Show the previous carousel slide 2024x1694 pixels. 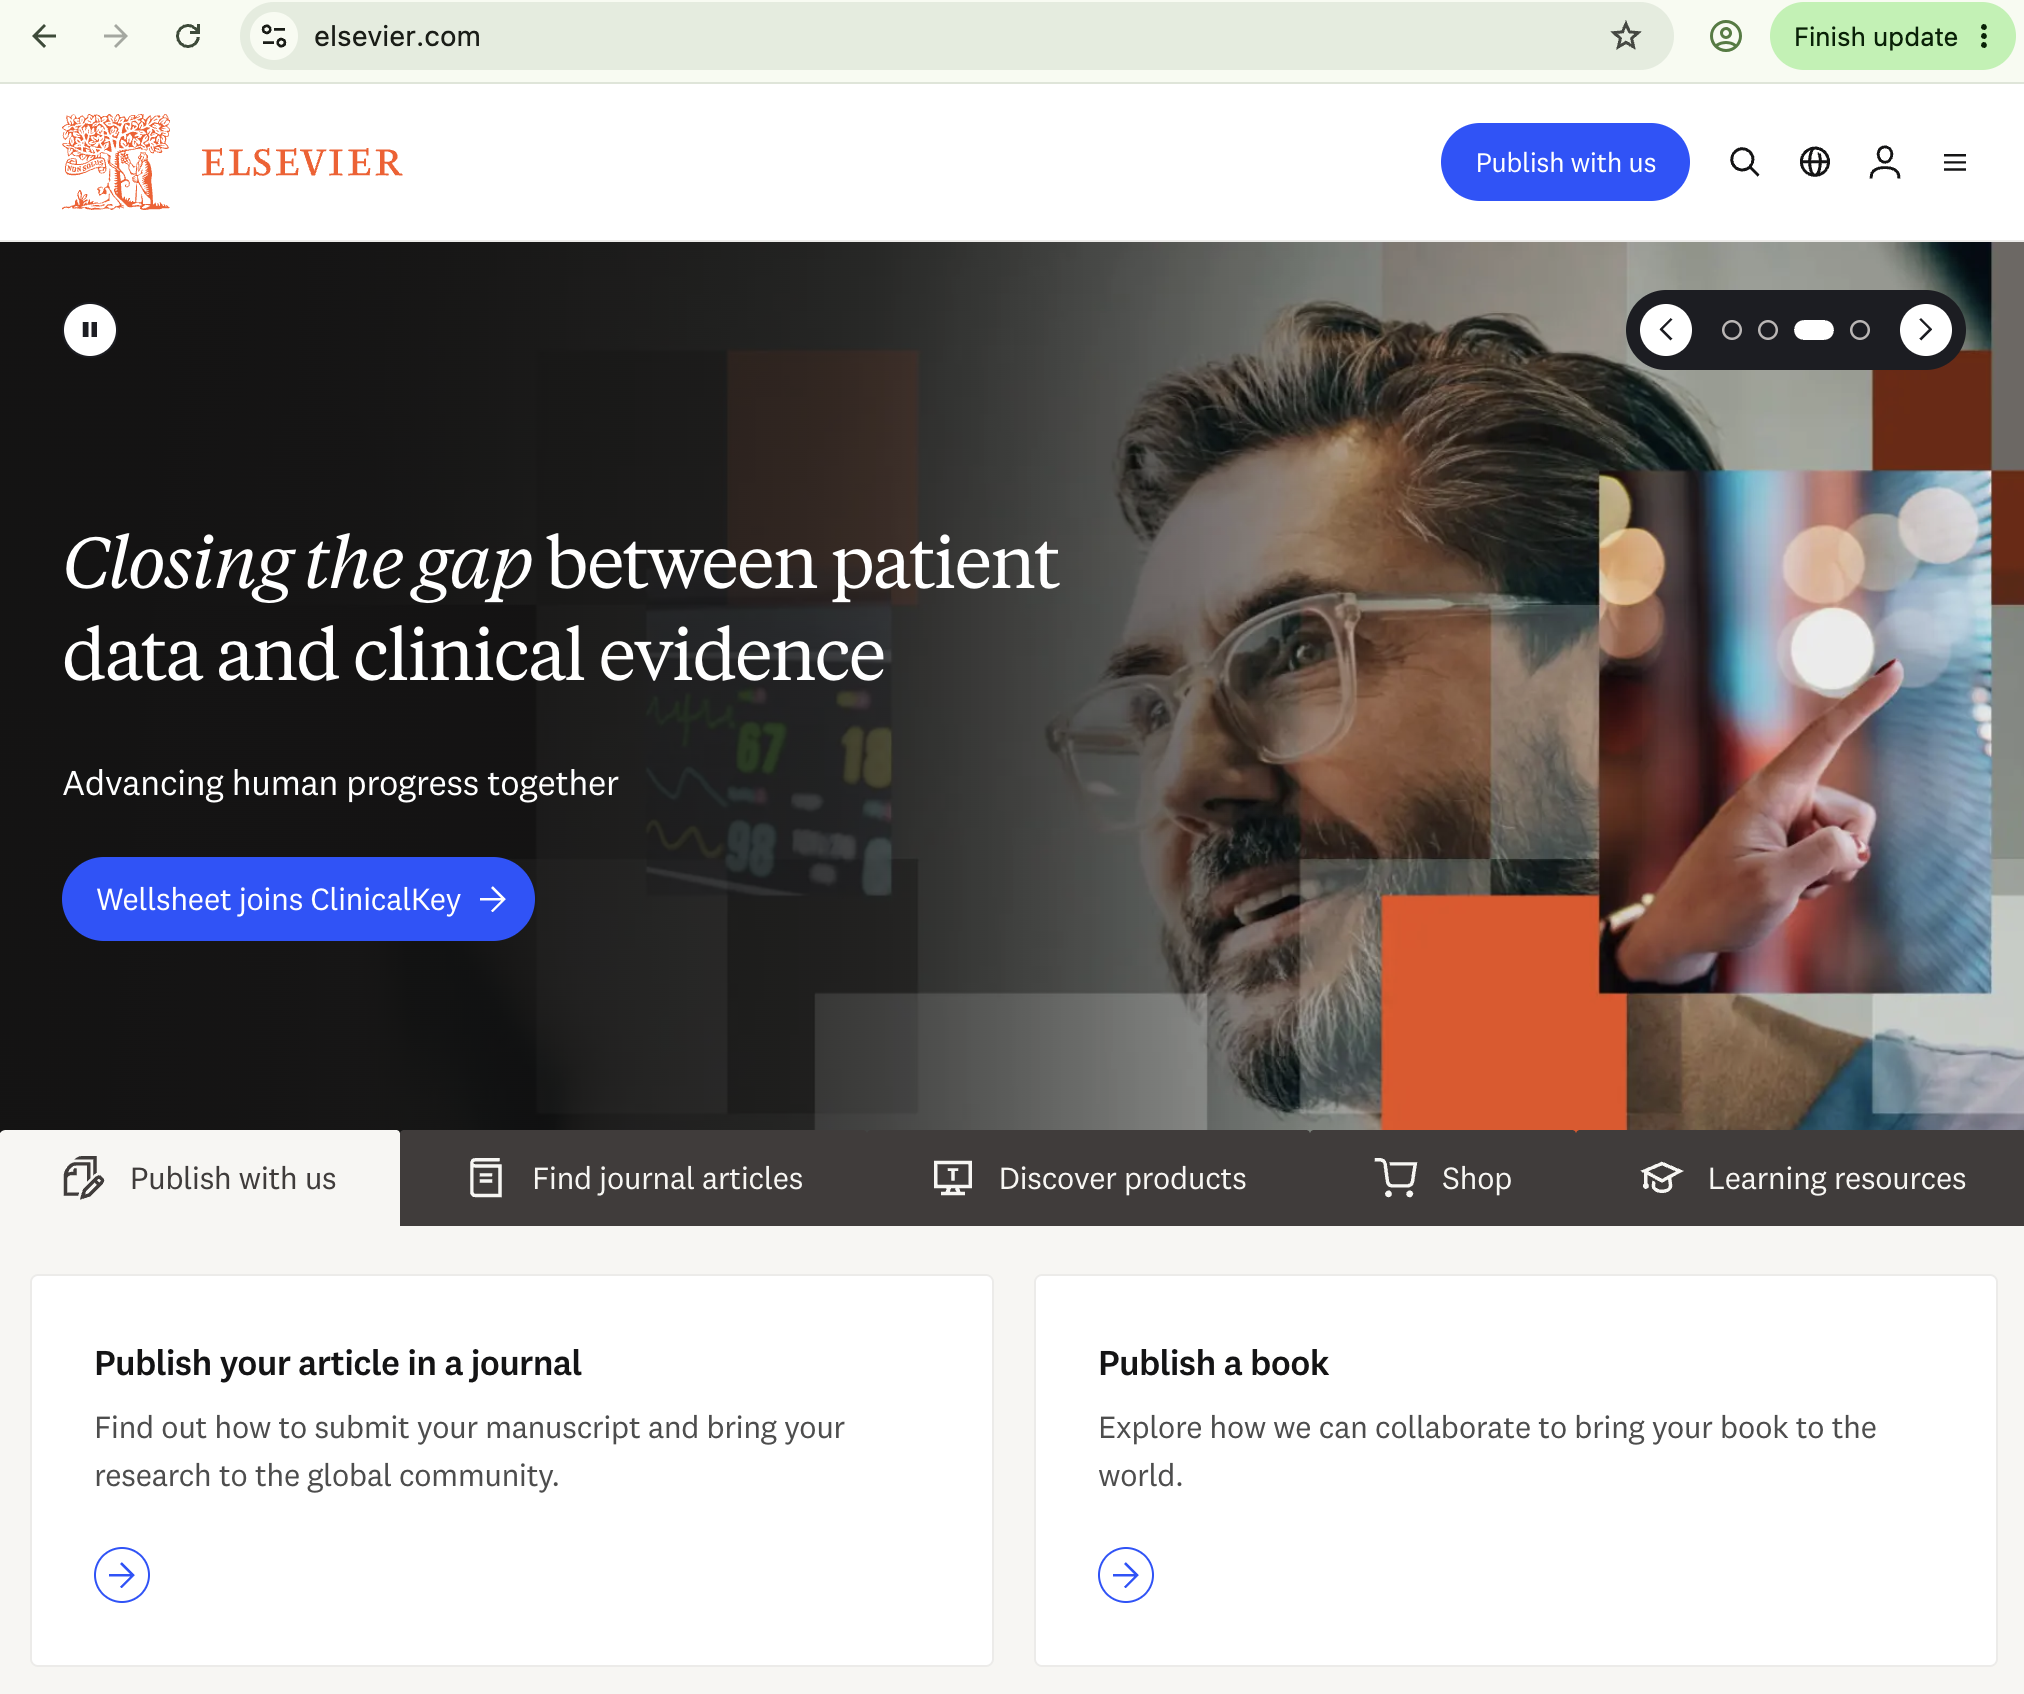[1666, 330]
